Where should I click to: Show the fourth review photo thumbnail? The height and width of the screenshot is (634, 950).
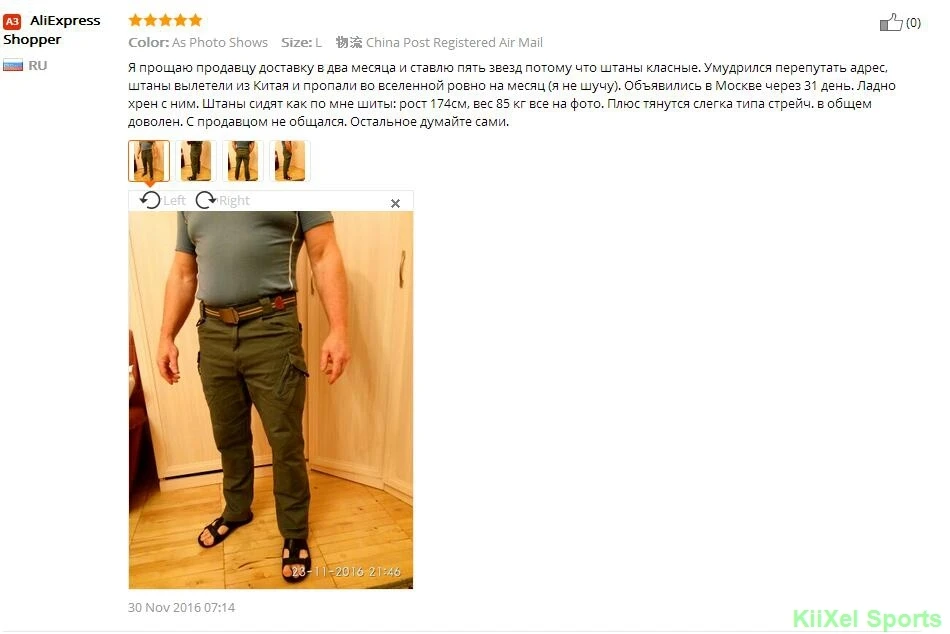click(x=290, y=161)
